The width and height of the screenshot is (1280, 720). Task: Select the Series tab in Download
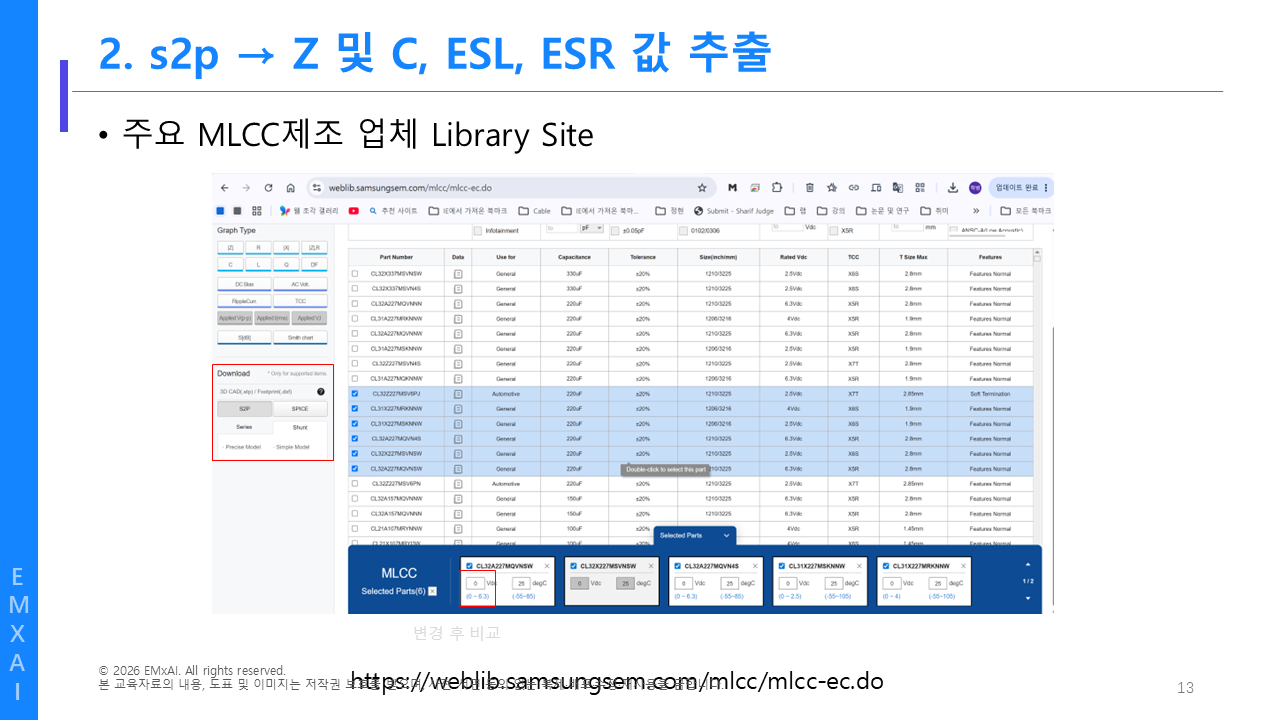point(244,427)
